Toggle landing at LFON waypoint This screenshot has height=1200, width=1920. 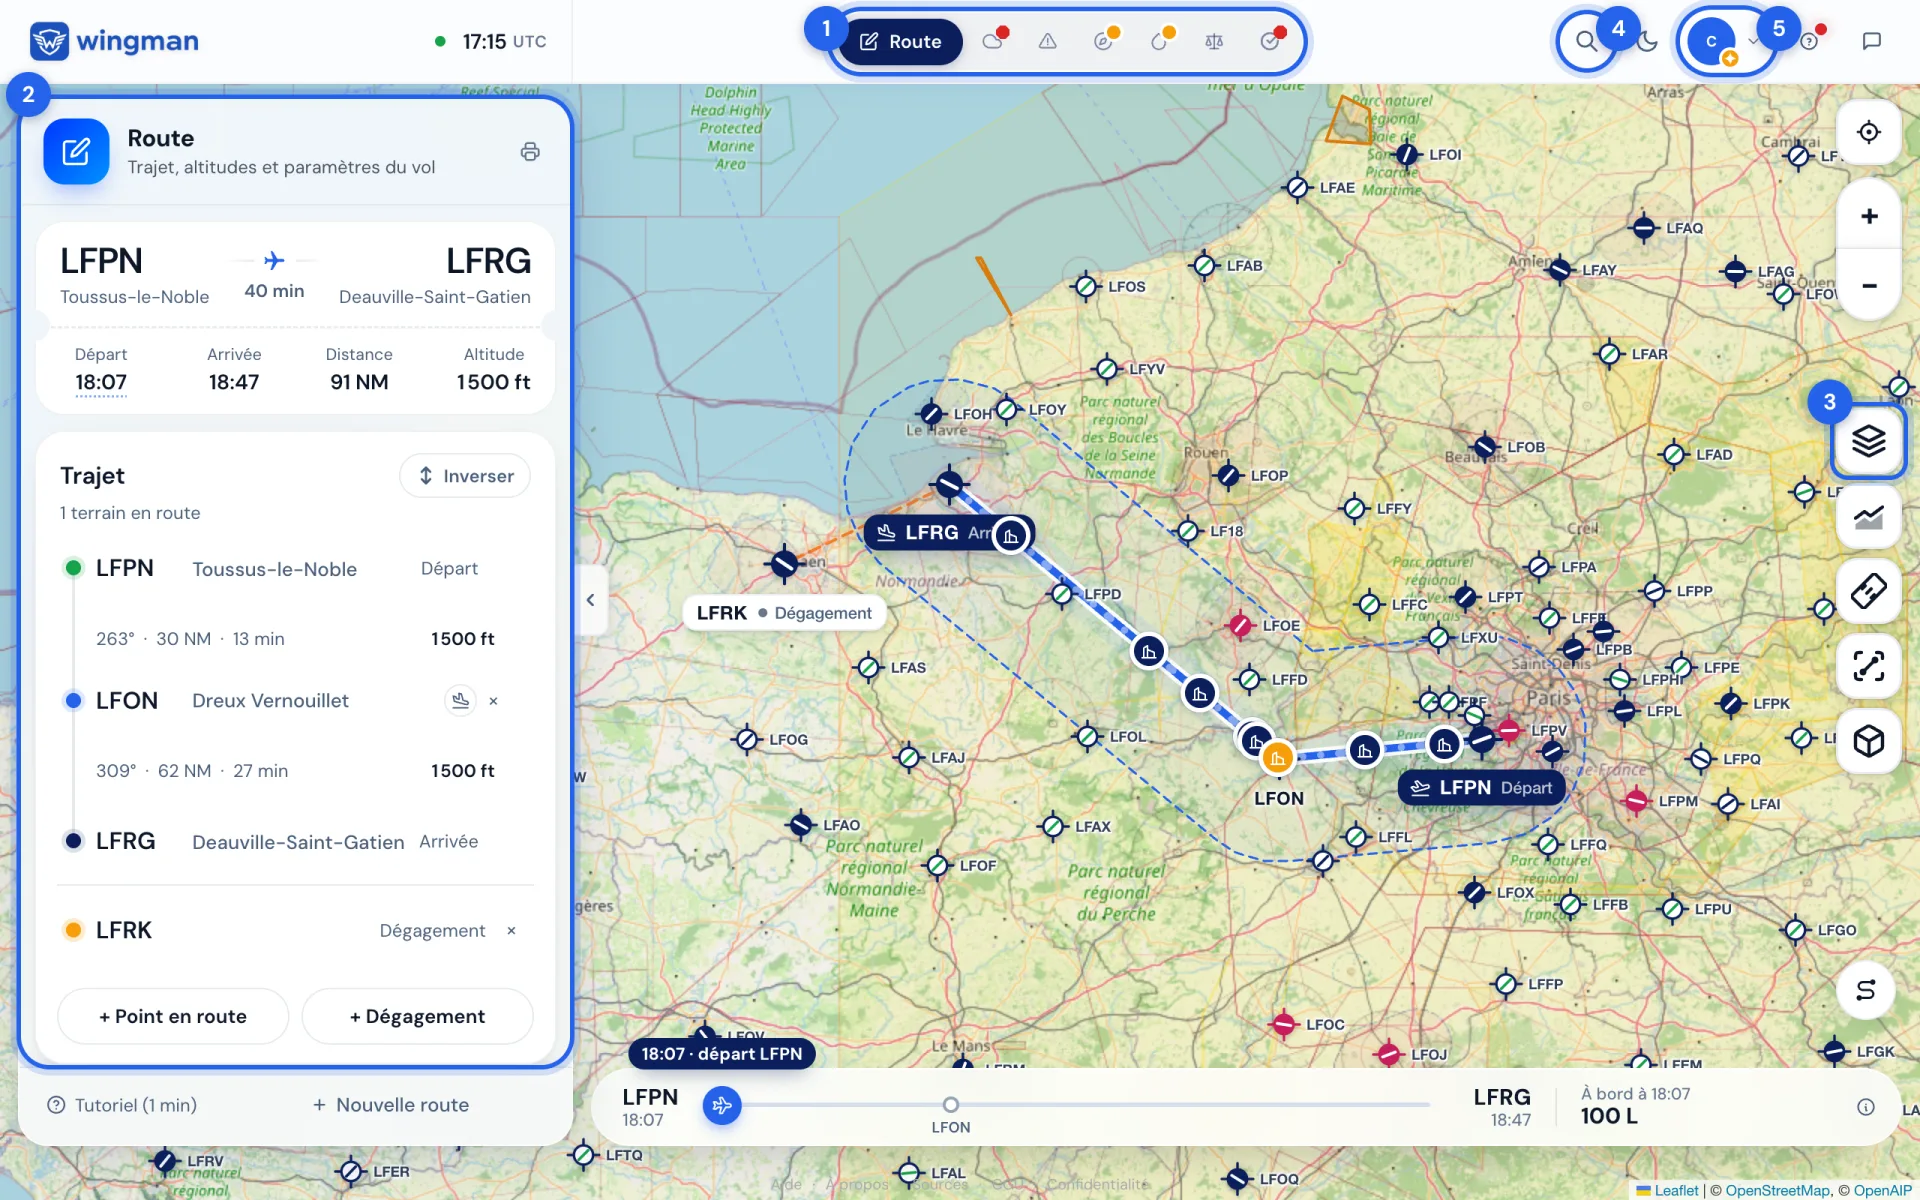coord(460,701)
